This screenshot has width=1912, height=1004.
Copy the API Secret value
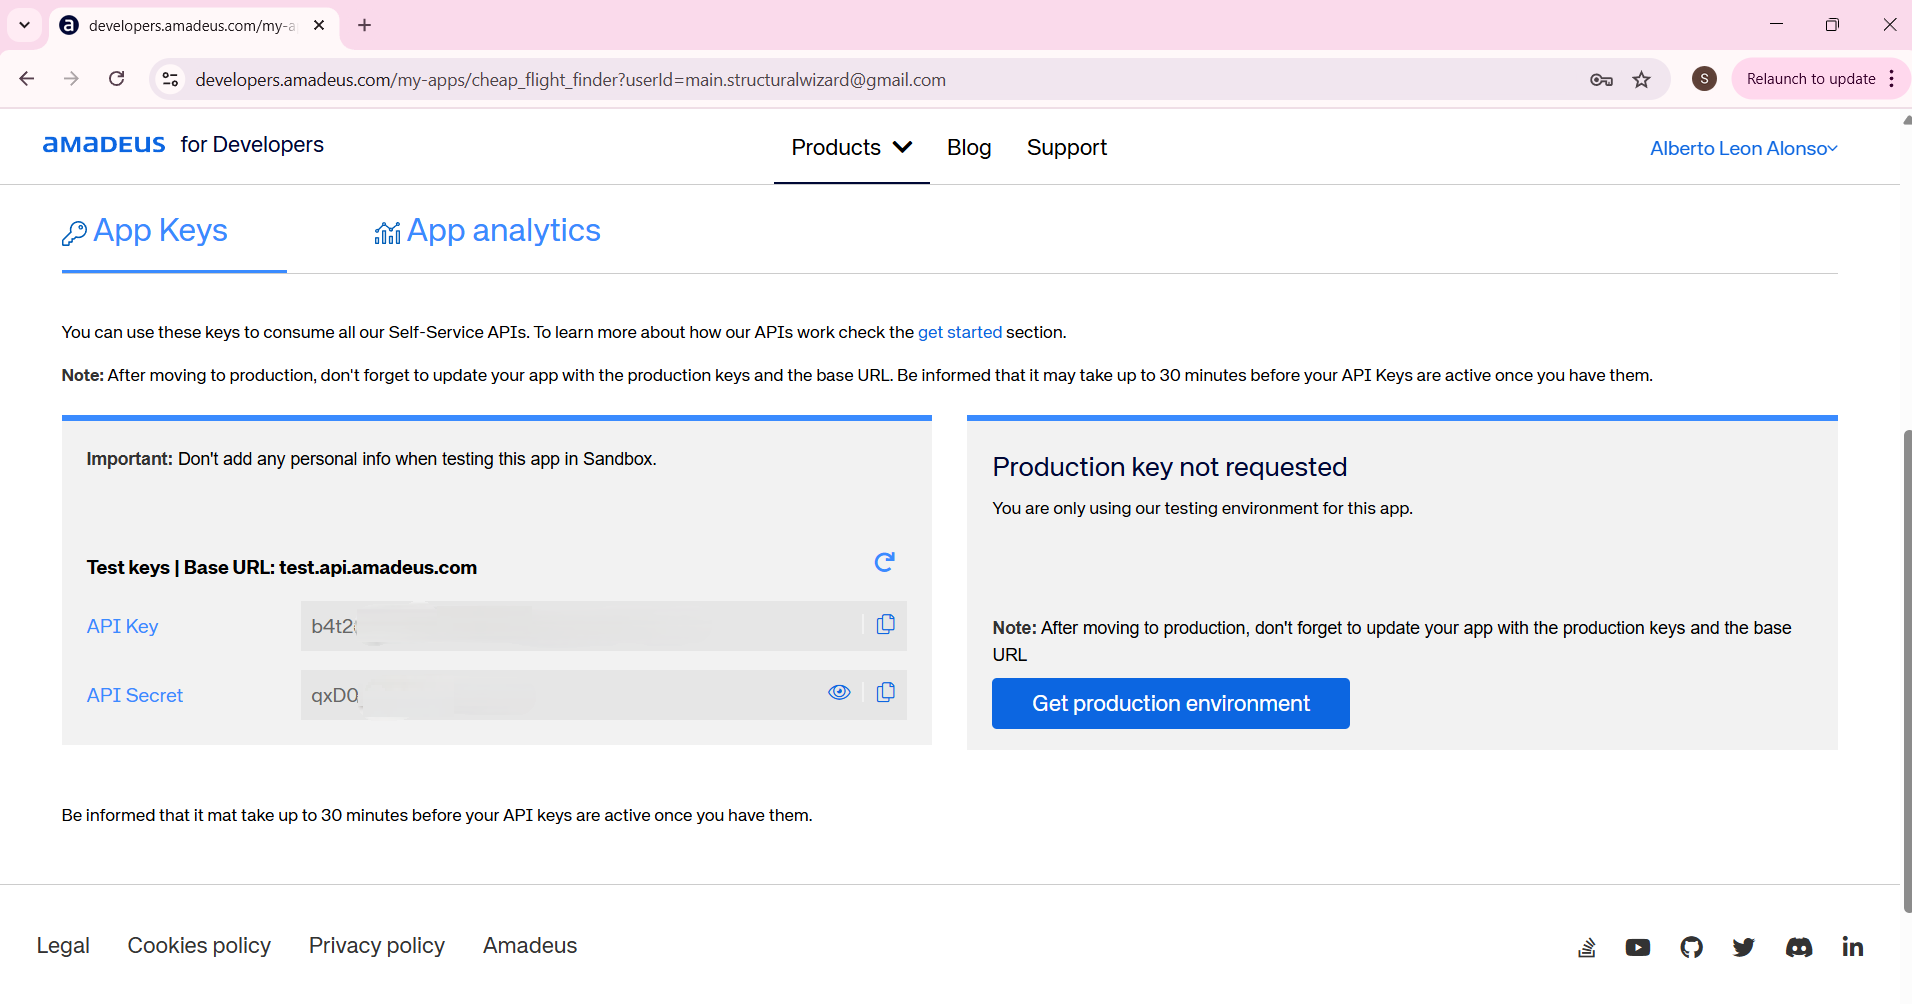click(x=885, y=693)
